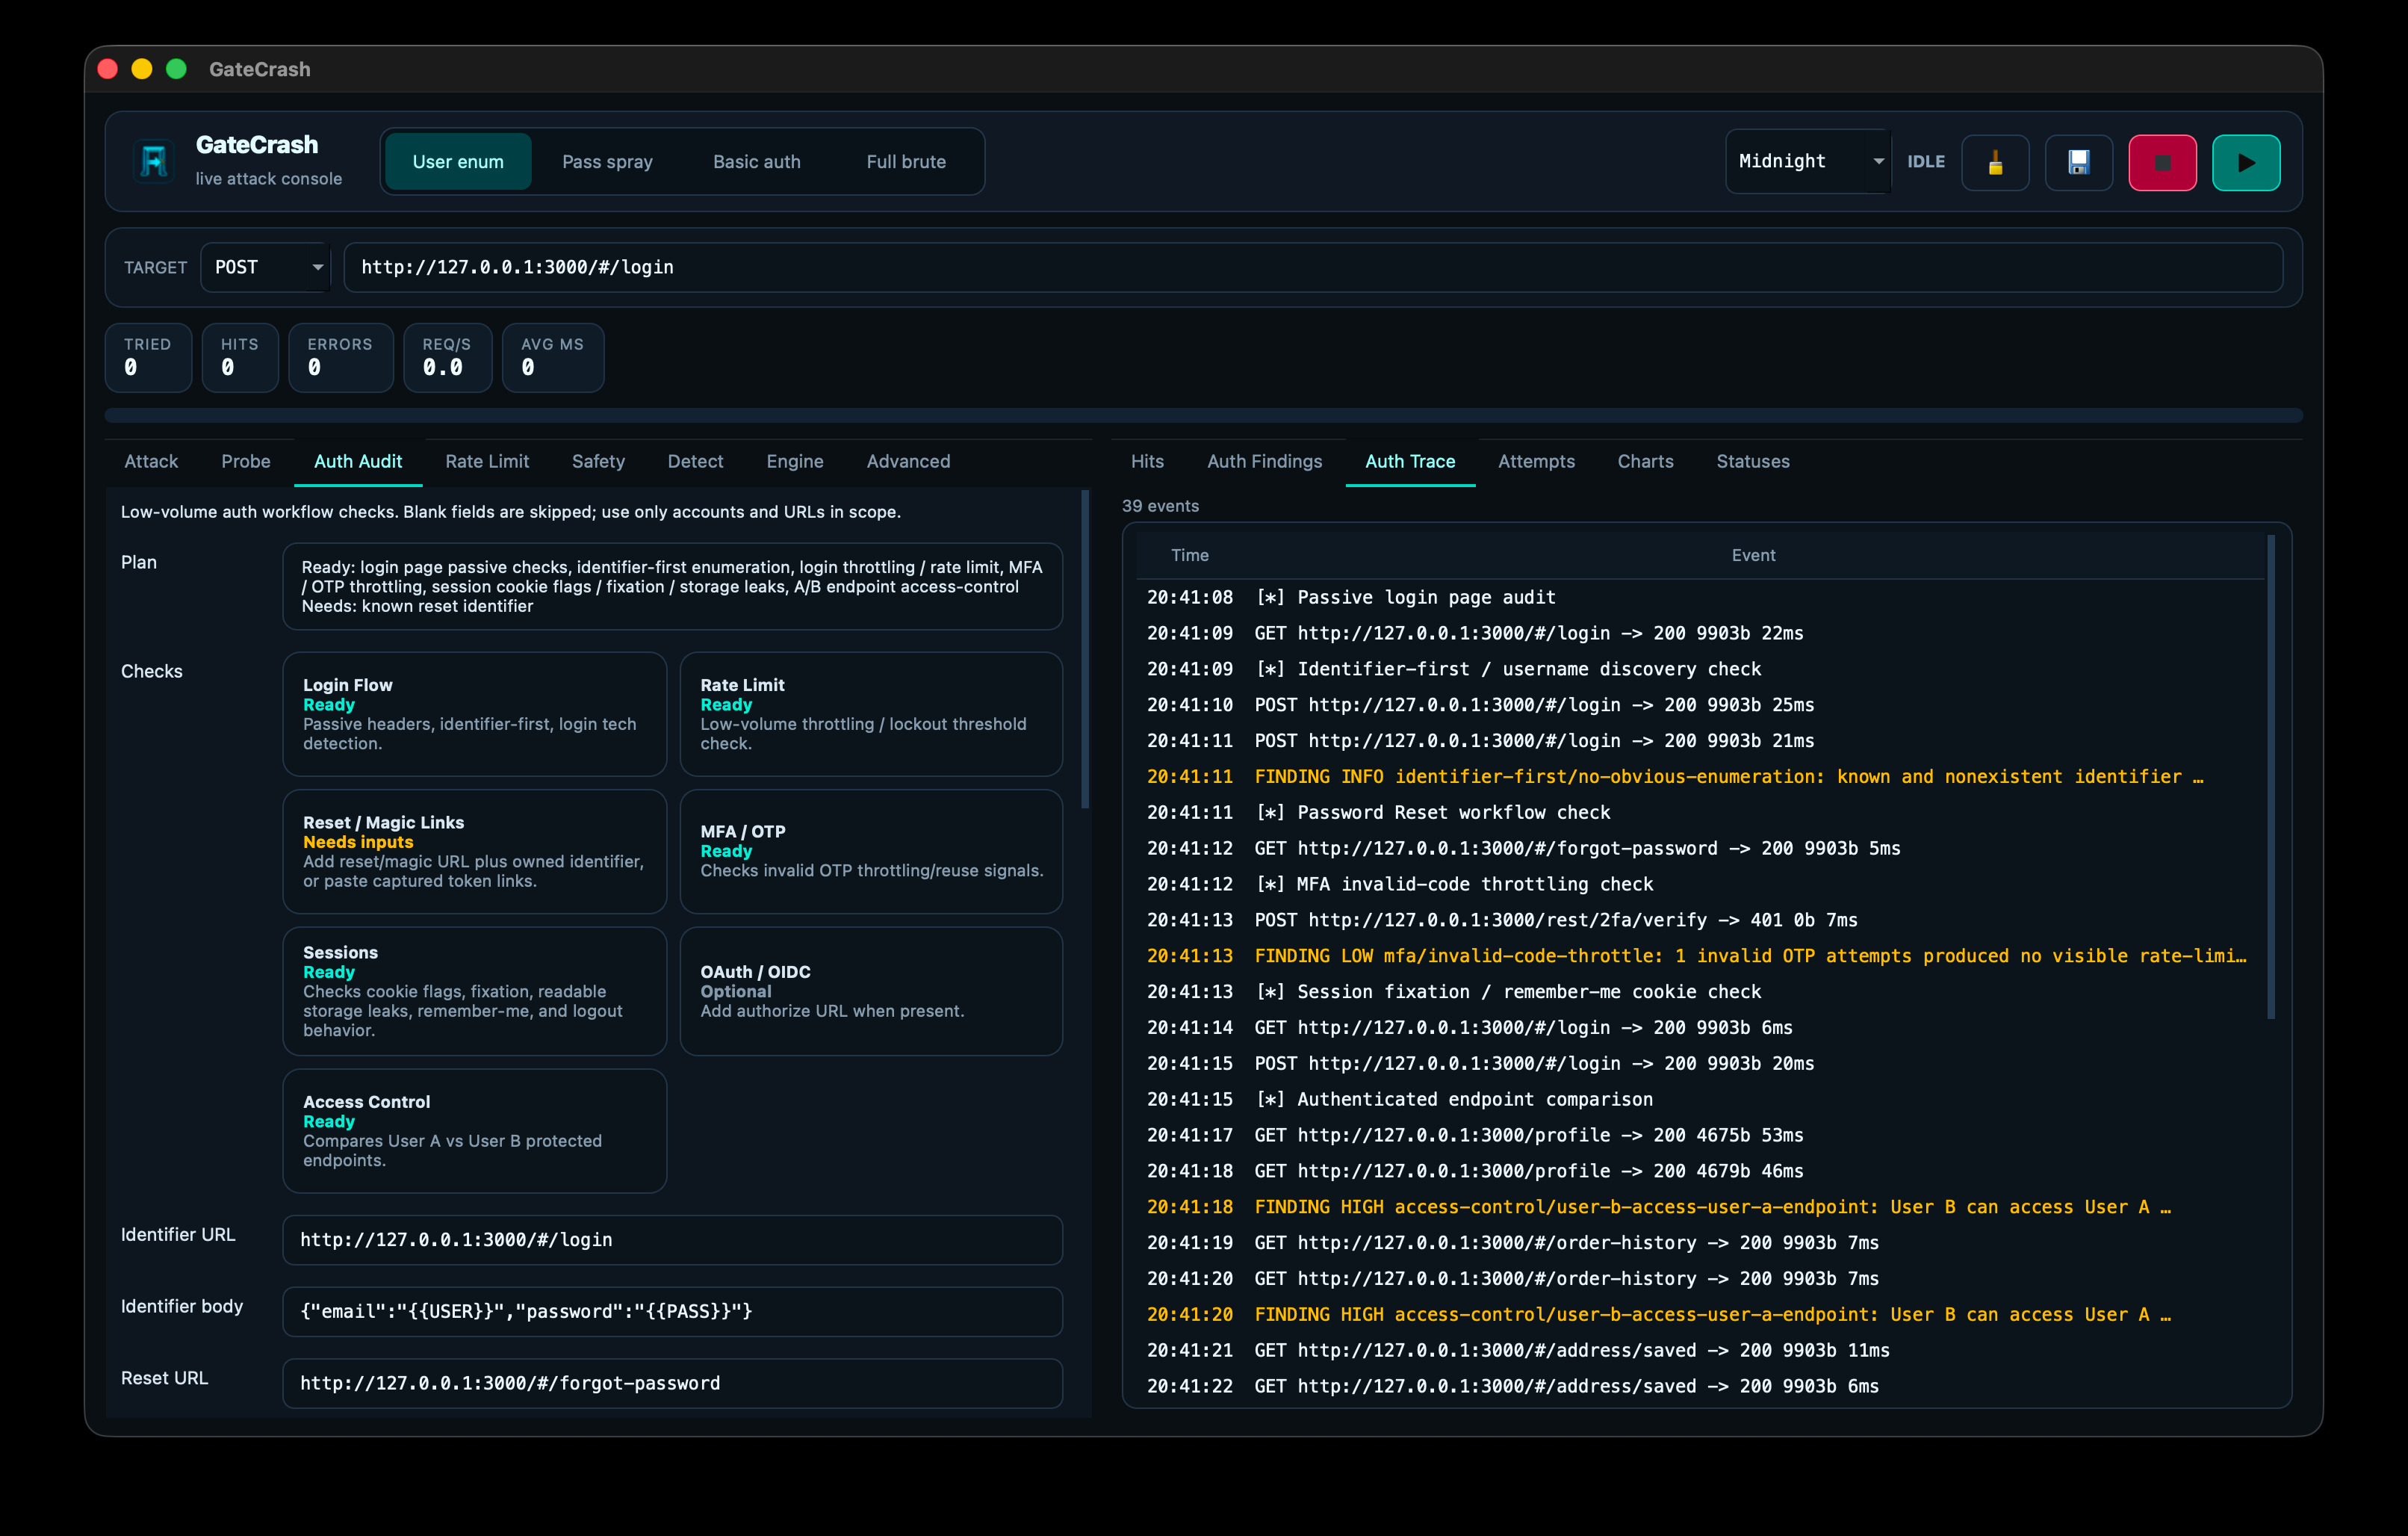
Task: Switch to the Probe tab
Action: pyautogui.click(x=246, y=461)
